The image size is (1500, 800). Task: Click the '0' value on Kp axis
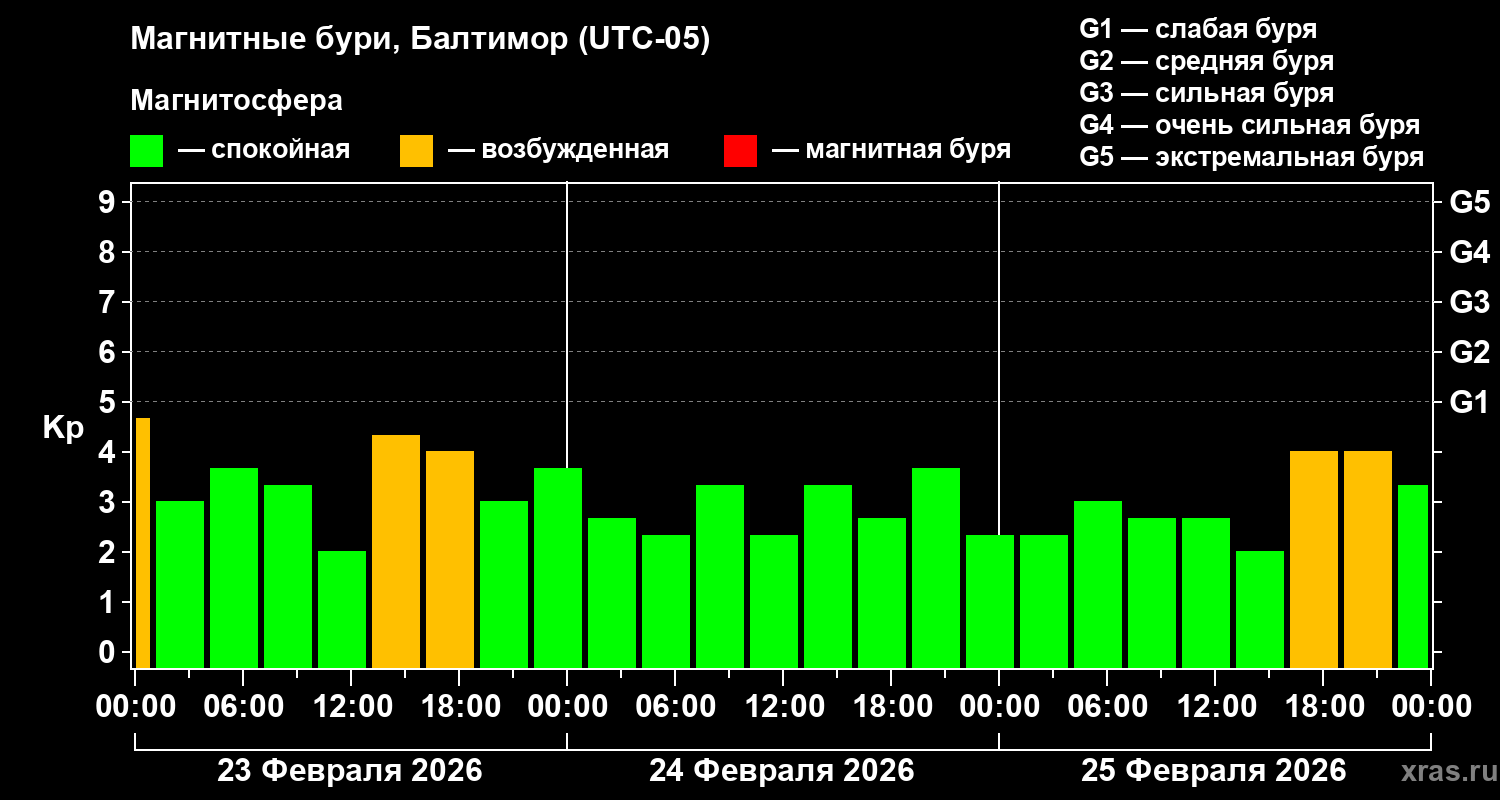[x=109, y=652]
